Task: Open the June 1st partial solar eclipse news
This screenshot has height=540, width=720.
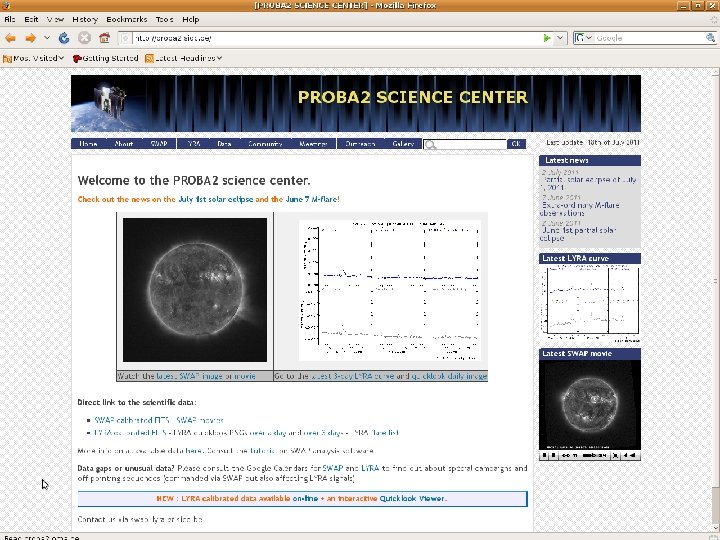Action: [578, 234]
